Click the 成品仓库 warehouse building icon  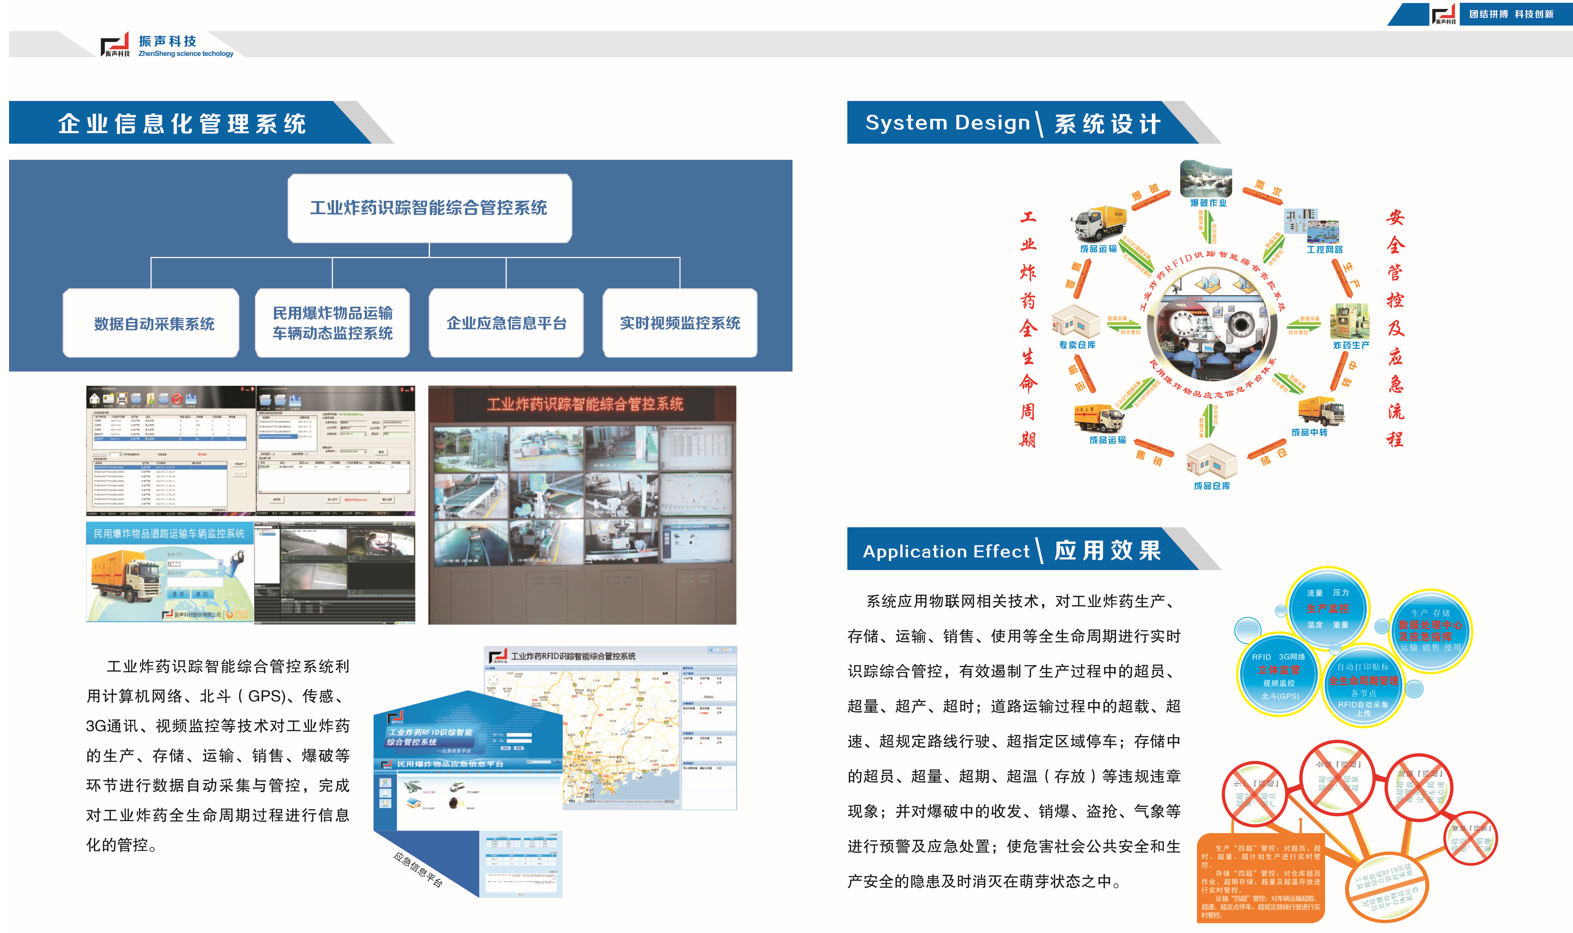(x=1211, y=462)
